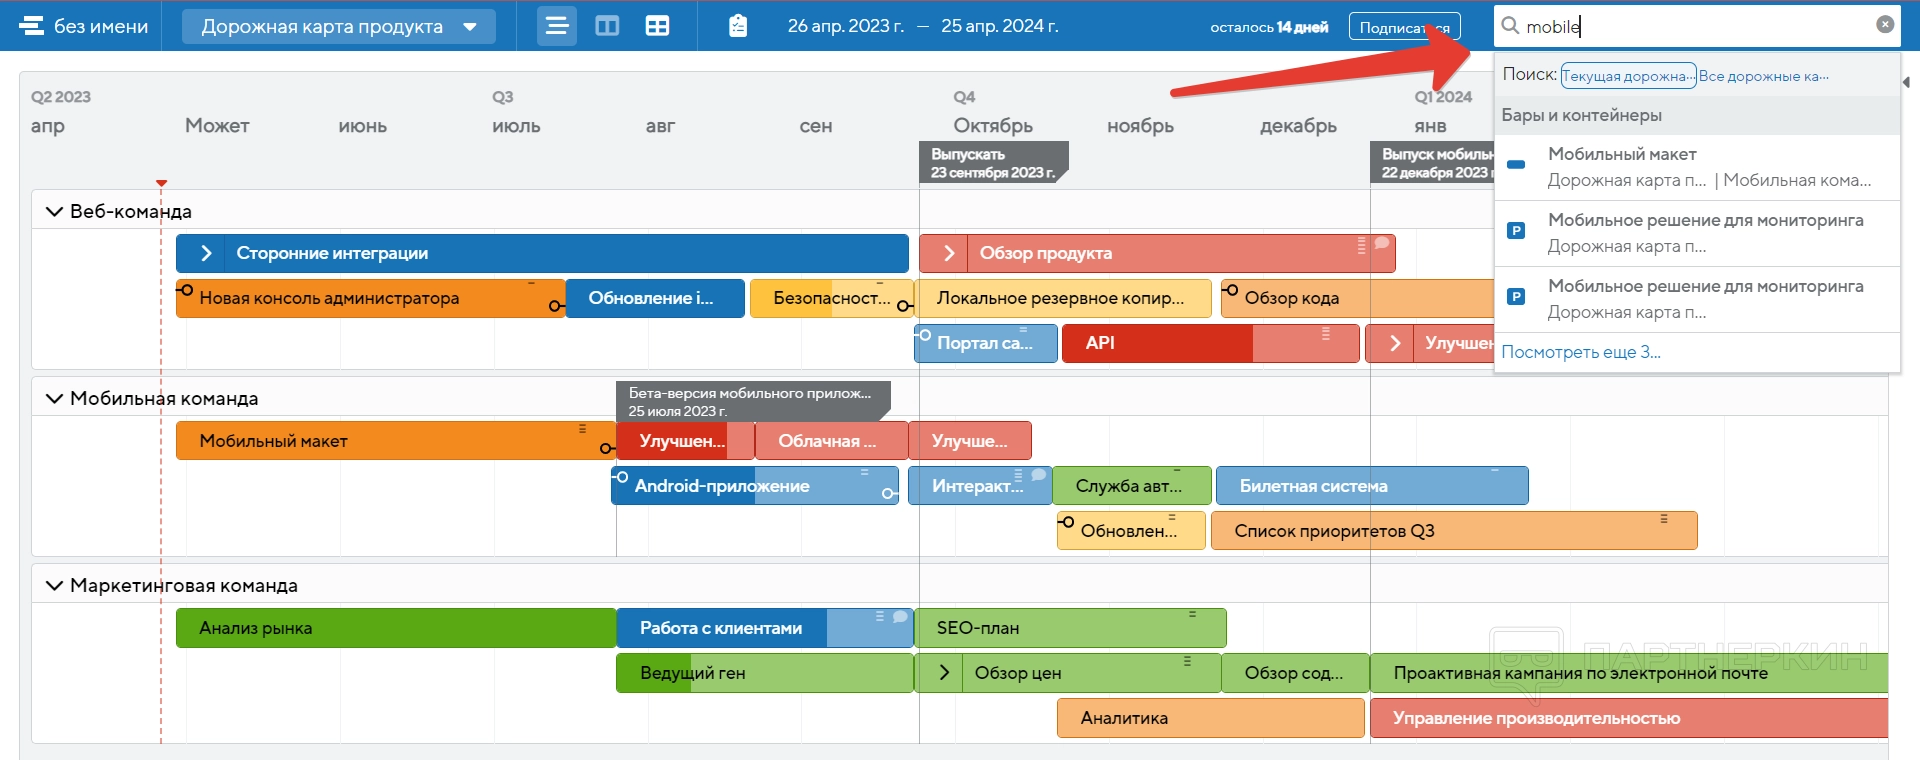The width and height of the screenshot is (1920, 760).
Task: Click the Октябрь month header
Action: tap(993, 126)
